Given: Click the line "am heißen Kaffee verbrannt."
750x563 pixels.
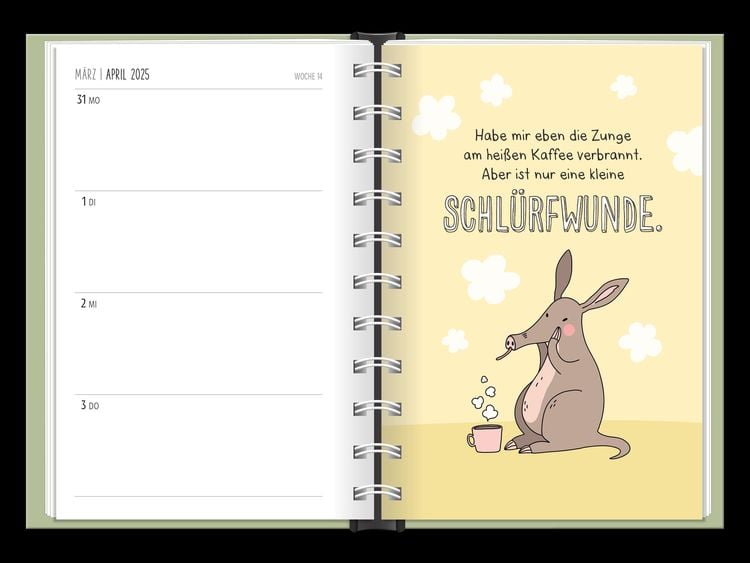Looking at the screenshot, I should click(552, 154).
